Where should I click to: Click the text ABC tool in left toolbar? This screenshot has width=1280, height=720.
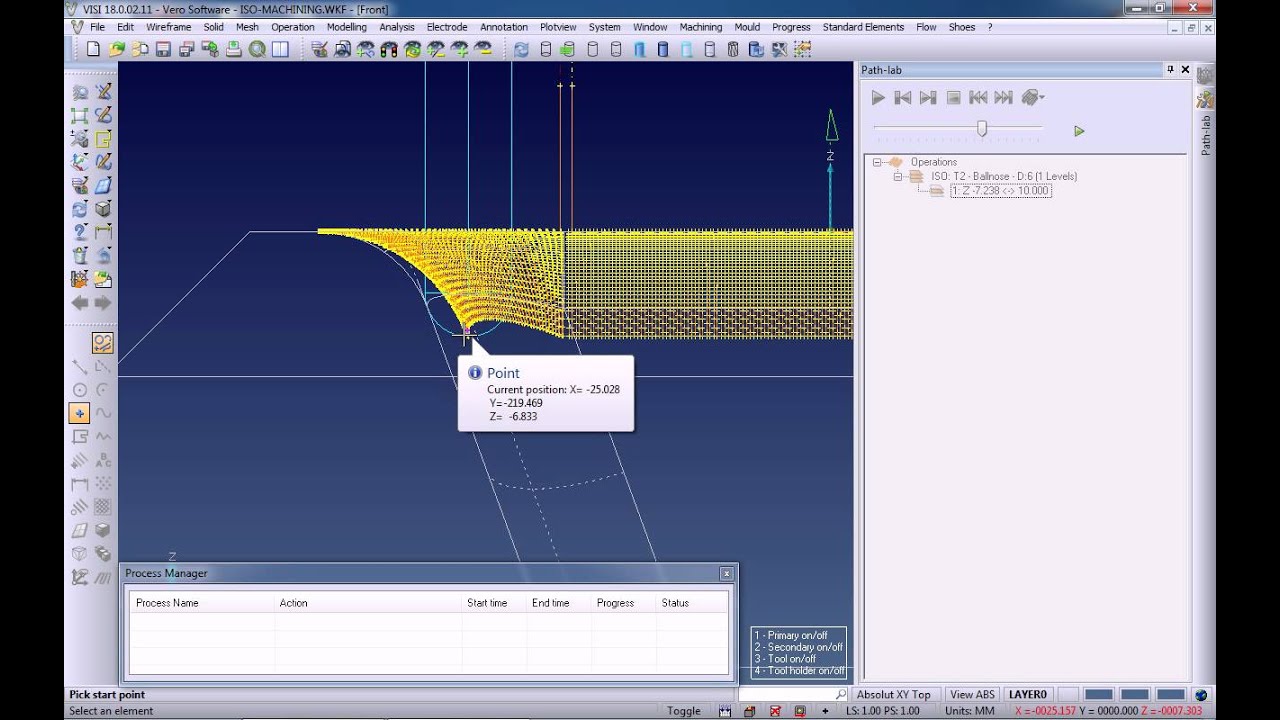click(103, 460)
